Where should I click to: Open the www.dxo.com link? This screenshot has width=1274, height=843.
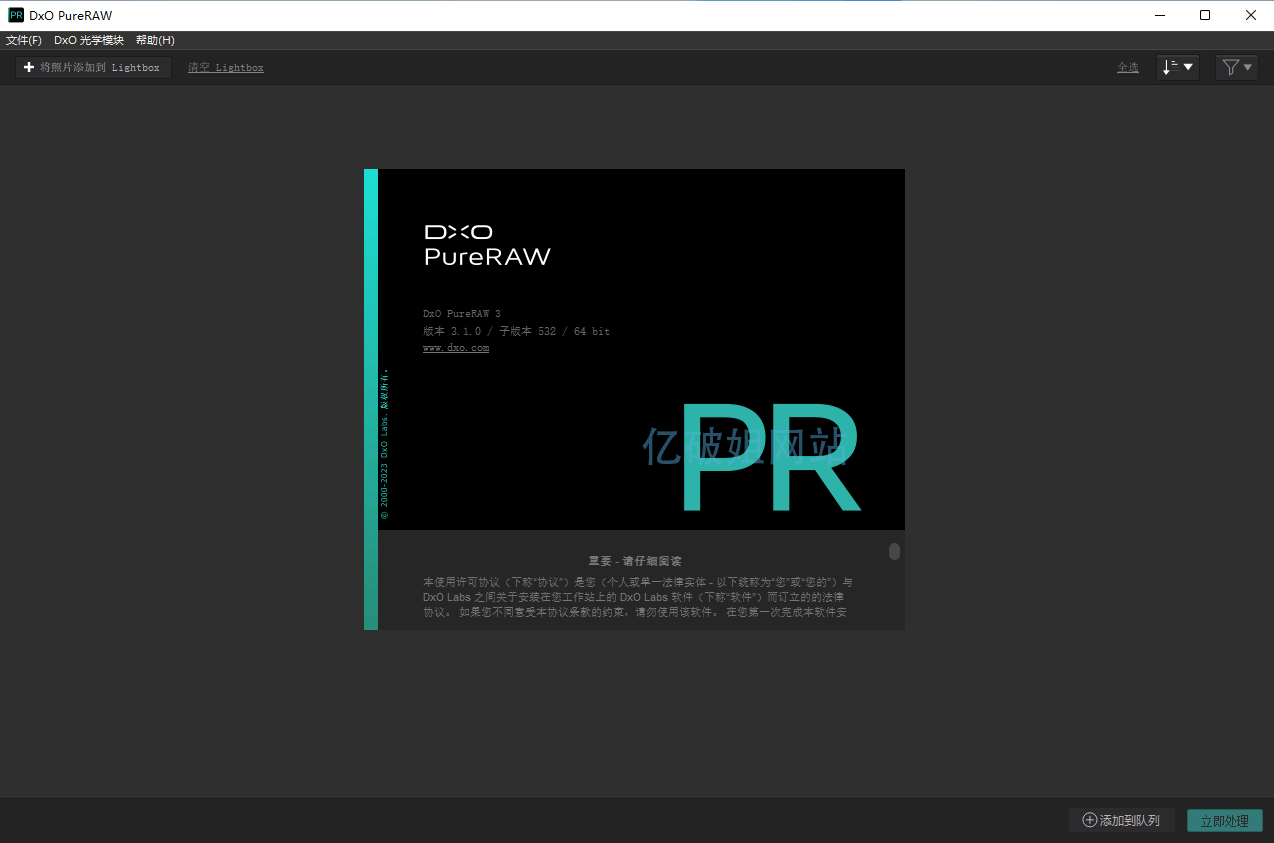point(456,348)
